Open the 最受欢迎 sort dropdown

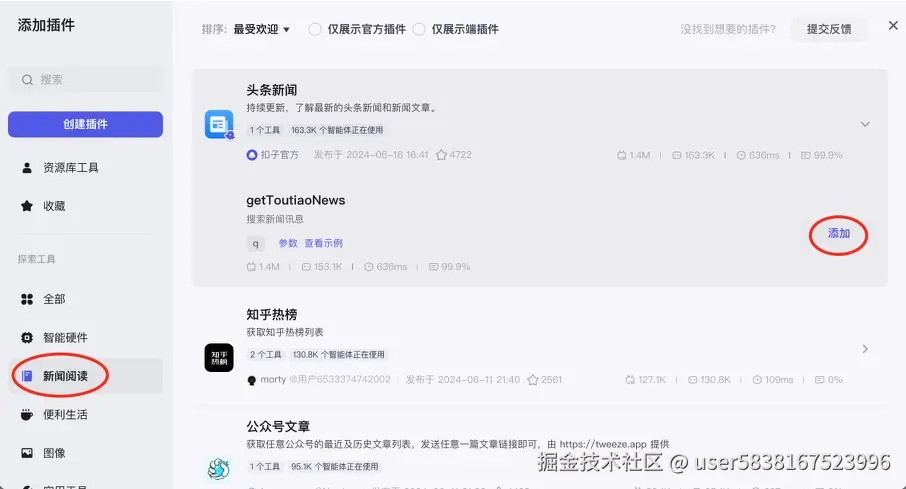click(261, 29)
